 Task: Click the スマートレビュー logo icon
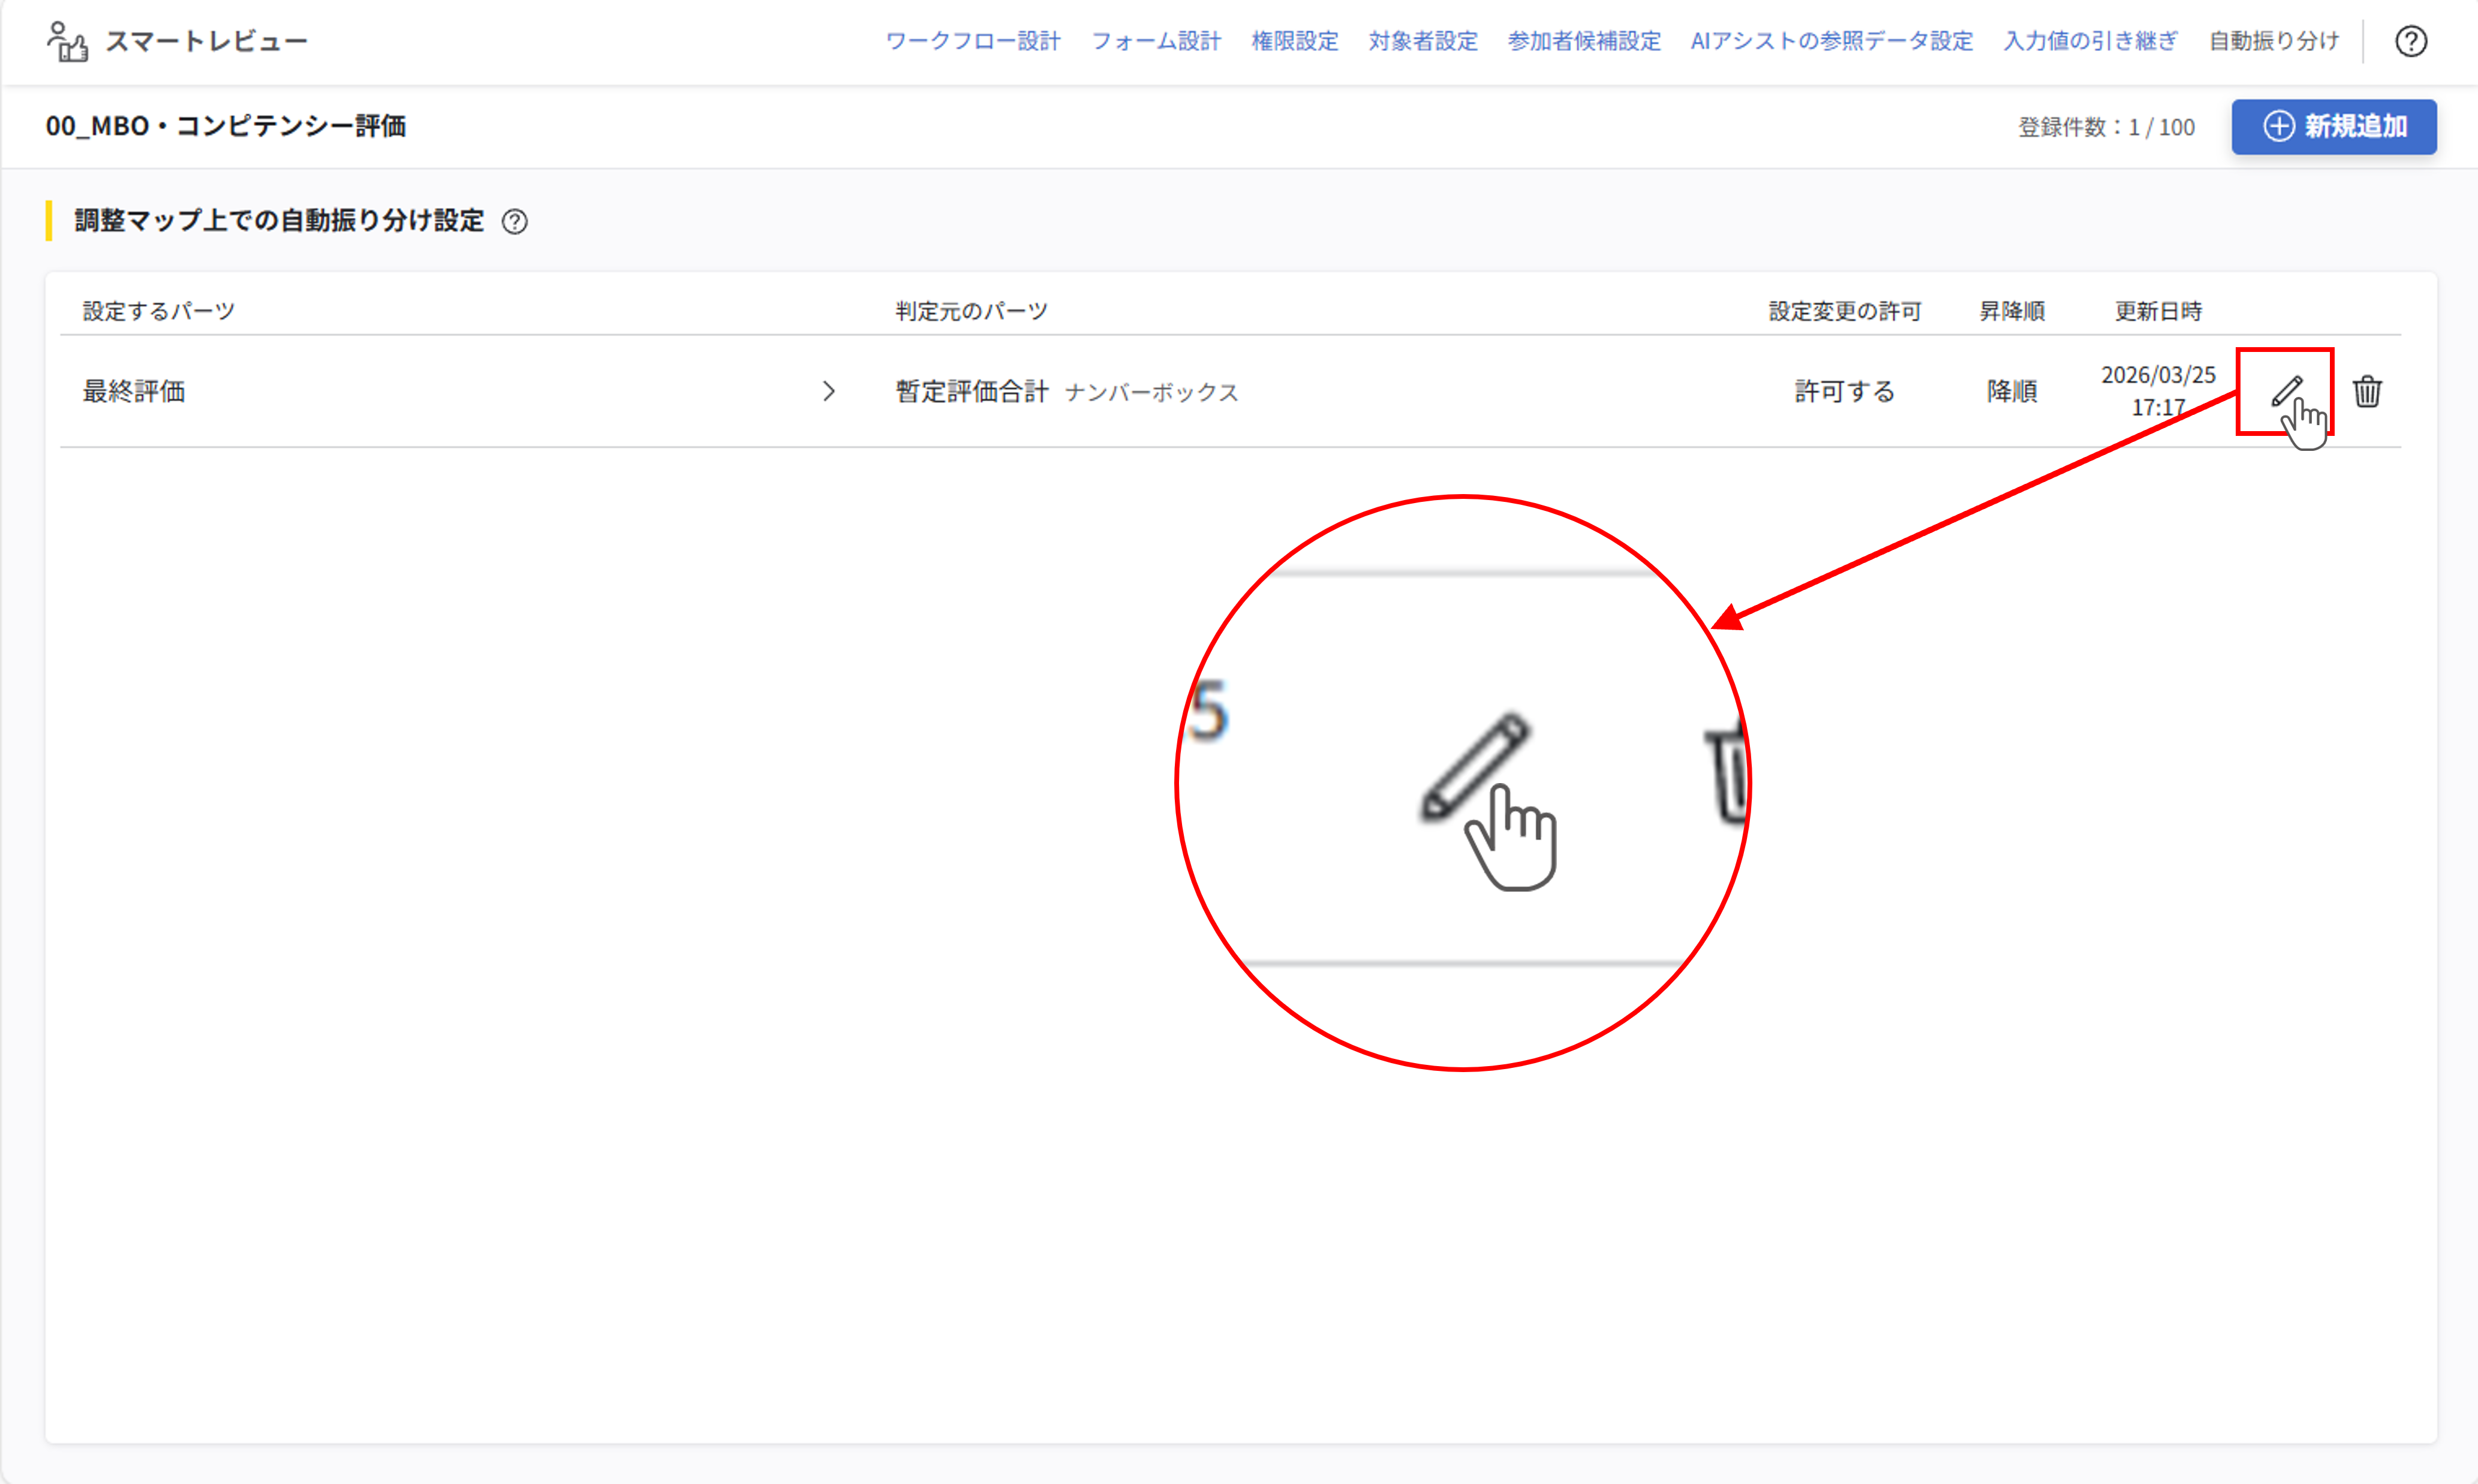[x=68, y=41]
